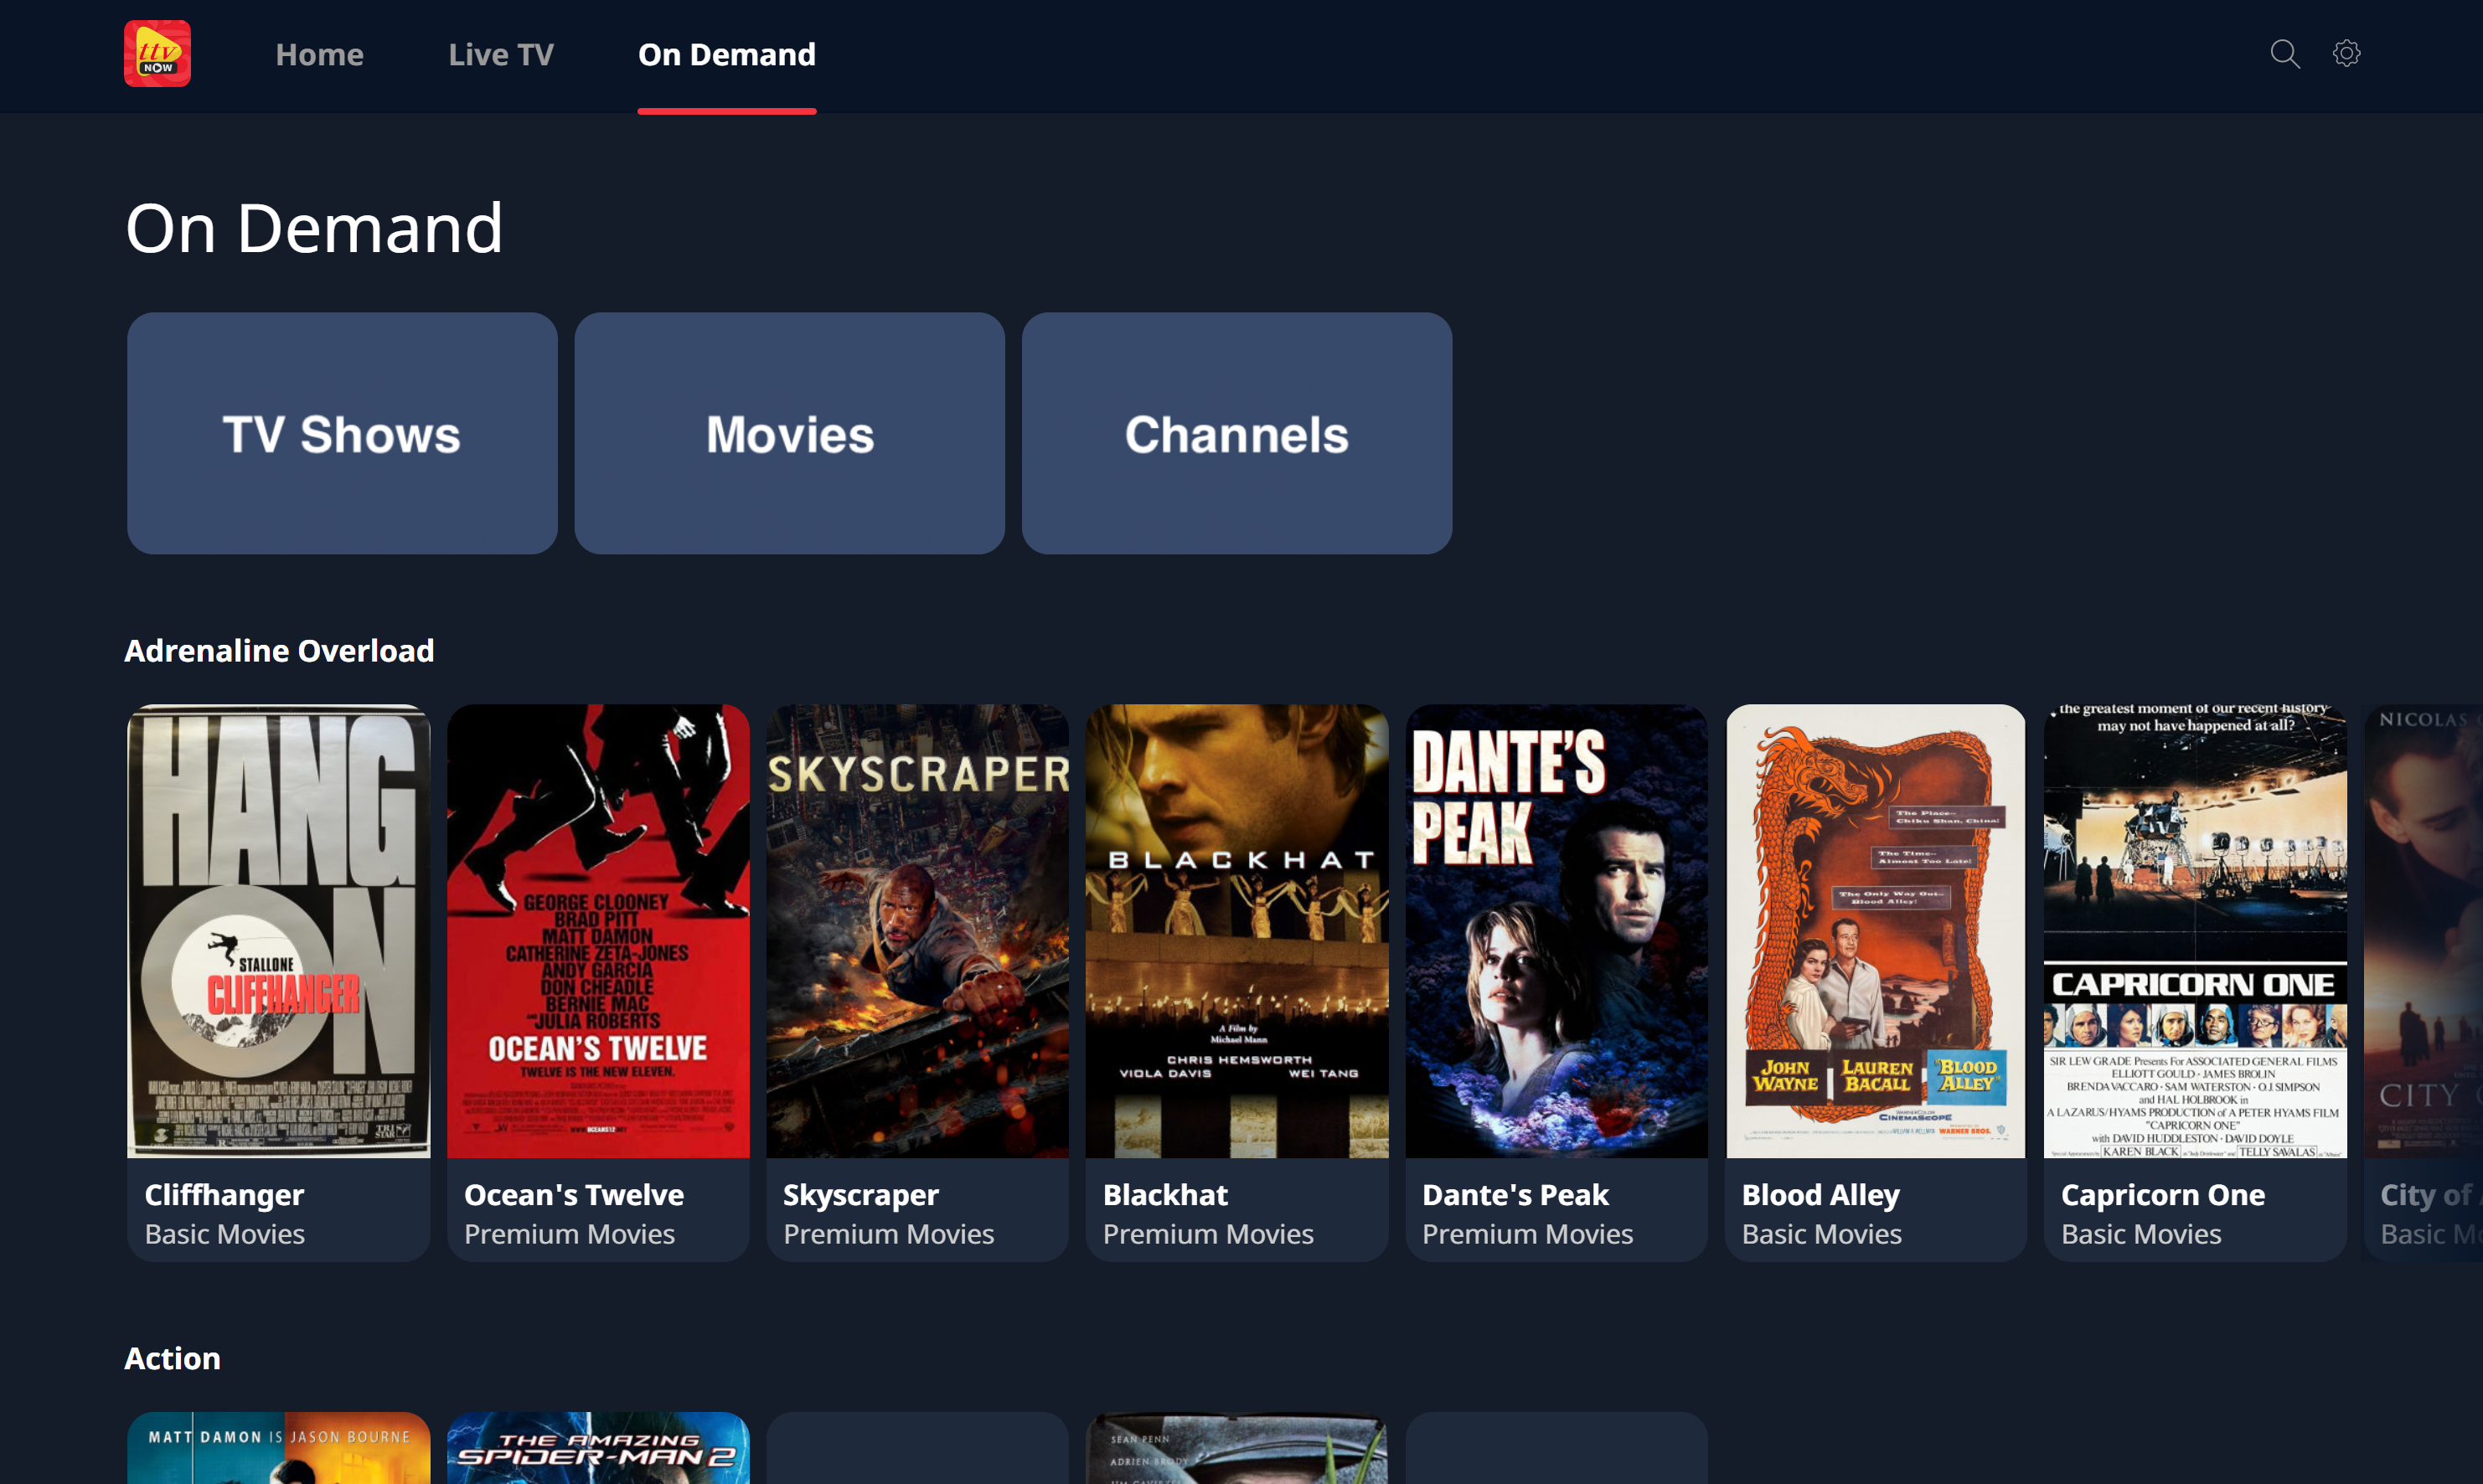2483x1484 pixels.
Task: Open the Blood Alley movie poster
Action: [1875, 931]
